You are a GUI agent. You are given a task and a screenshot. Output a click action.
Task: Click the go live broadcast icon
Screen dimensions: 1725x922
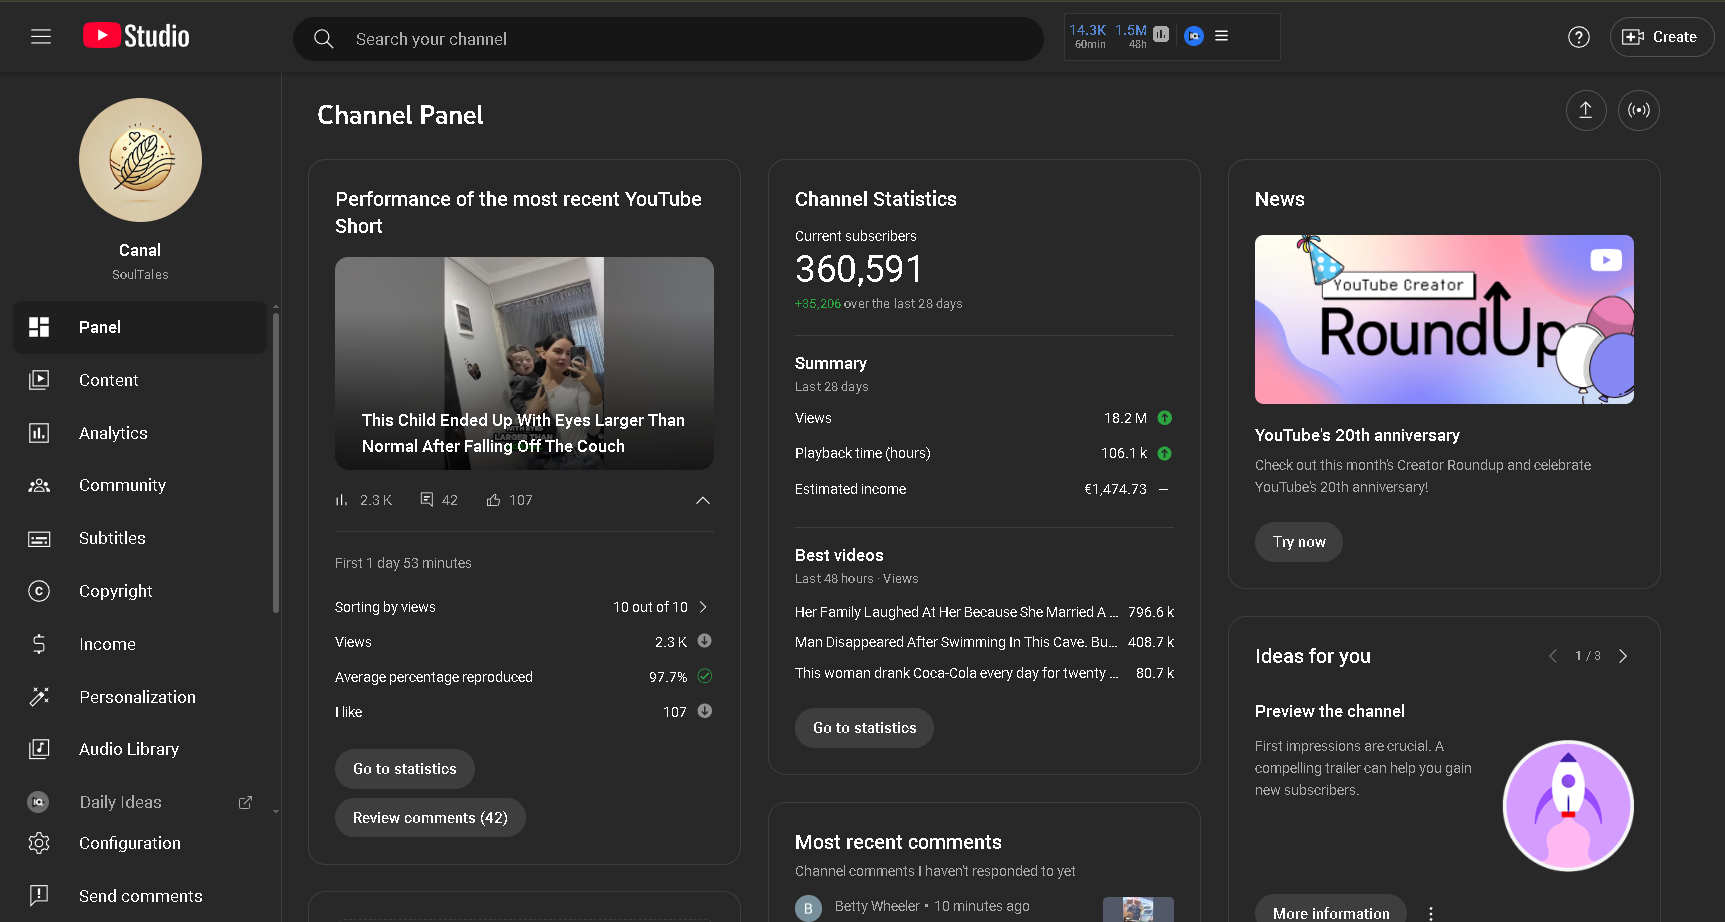point(1638,110)
